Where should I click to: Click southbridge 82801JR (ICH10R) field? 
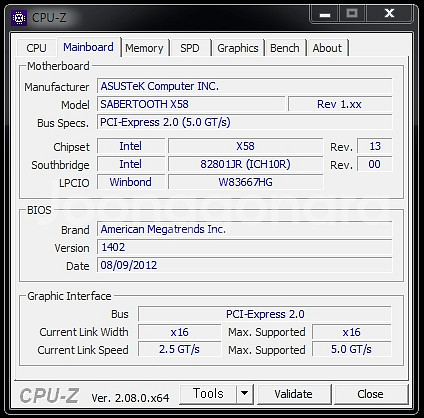point(246,164)
